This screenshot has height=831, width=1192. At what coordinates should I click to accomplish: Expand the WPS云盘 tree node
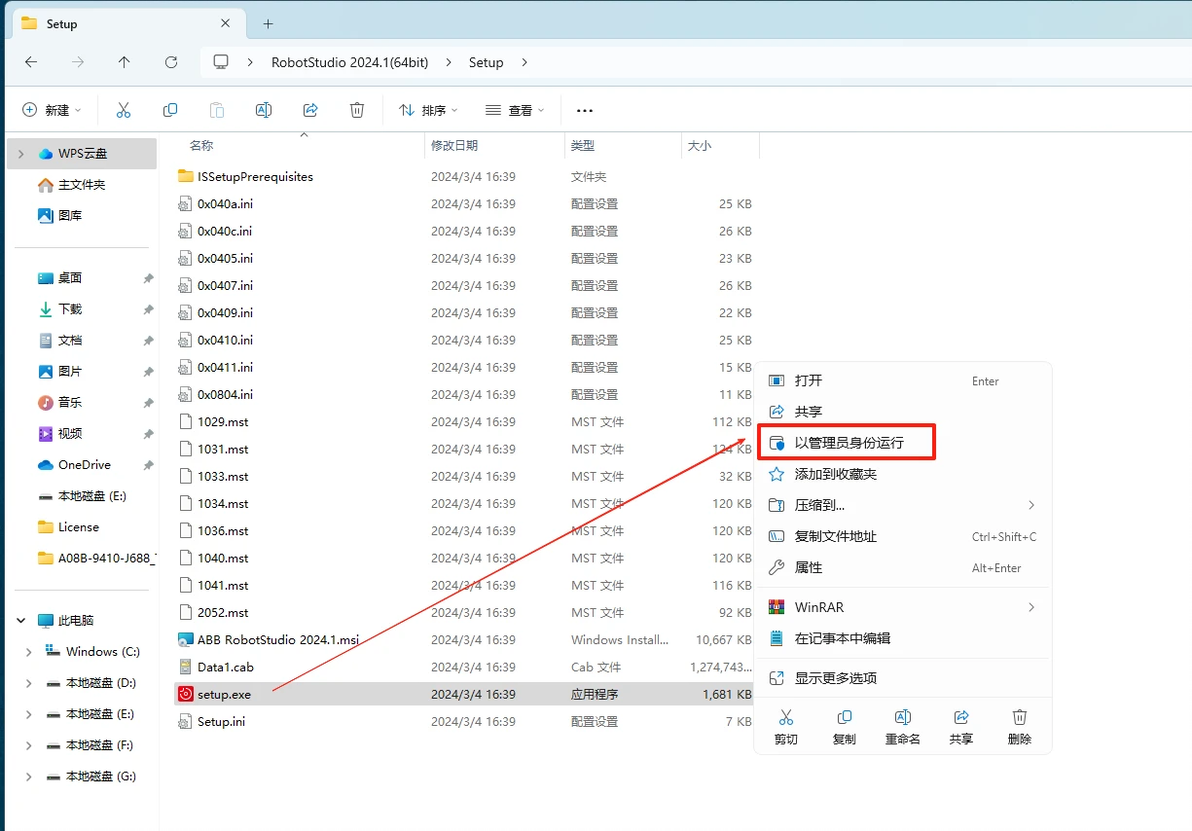21,154
